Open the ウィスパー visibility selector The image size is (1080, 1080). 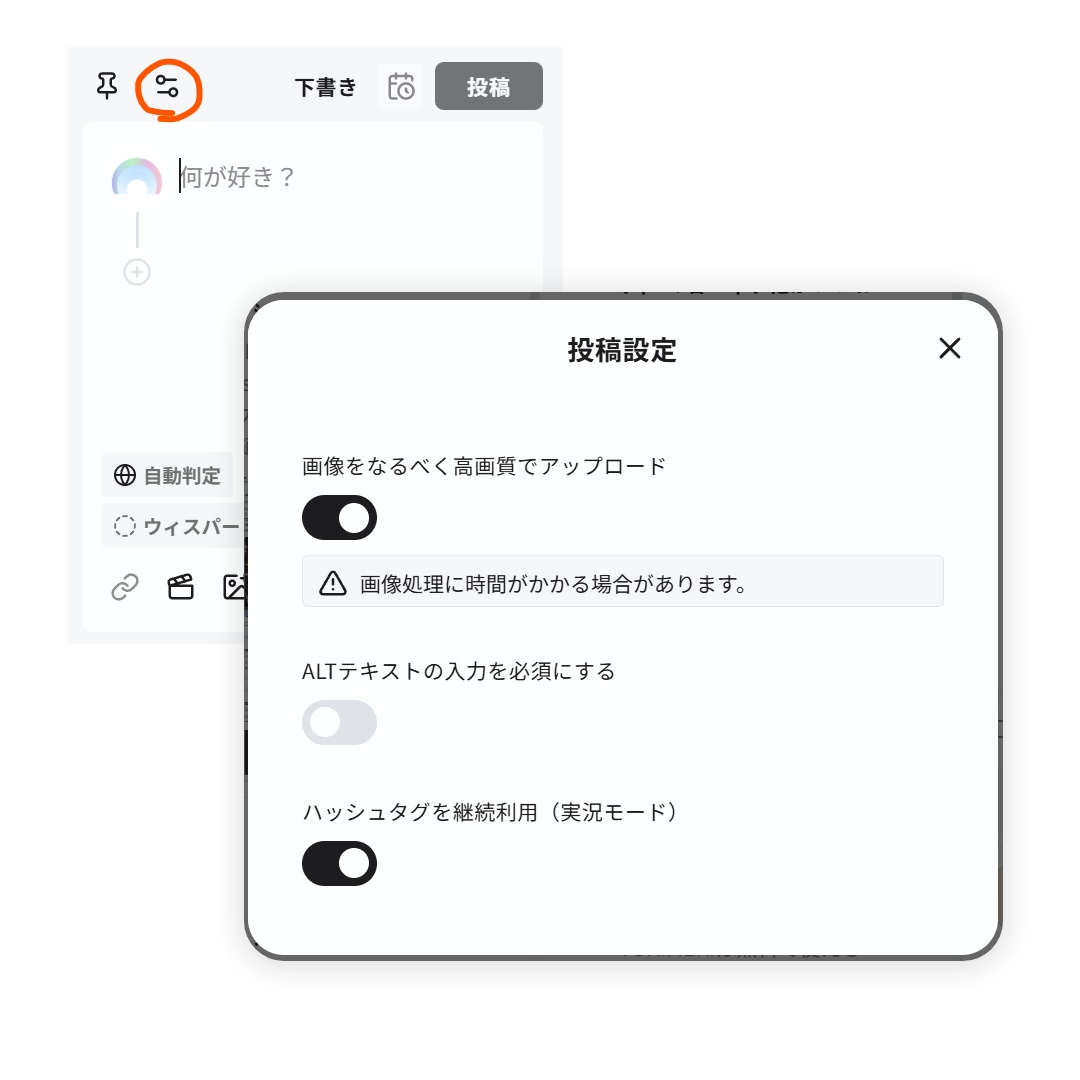175,526
